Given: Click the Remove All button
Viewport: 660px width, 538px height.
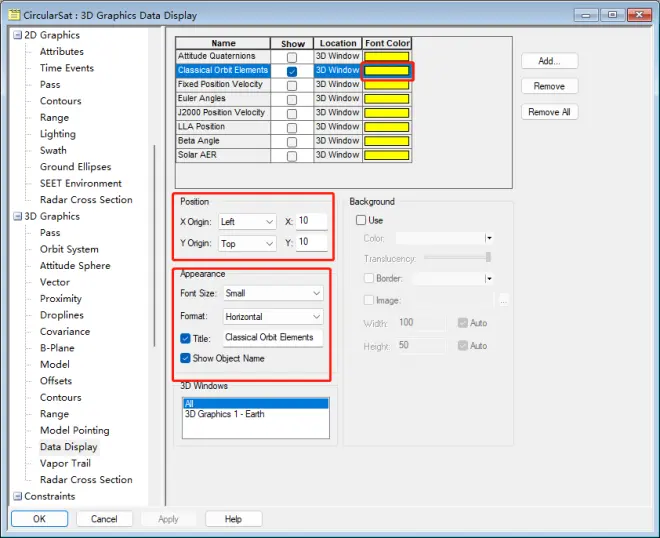Looking at the screenshot, I should [x=549, y=112].
